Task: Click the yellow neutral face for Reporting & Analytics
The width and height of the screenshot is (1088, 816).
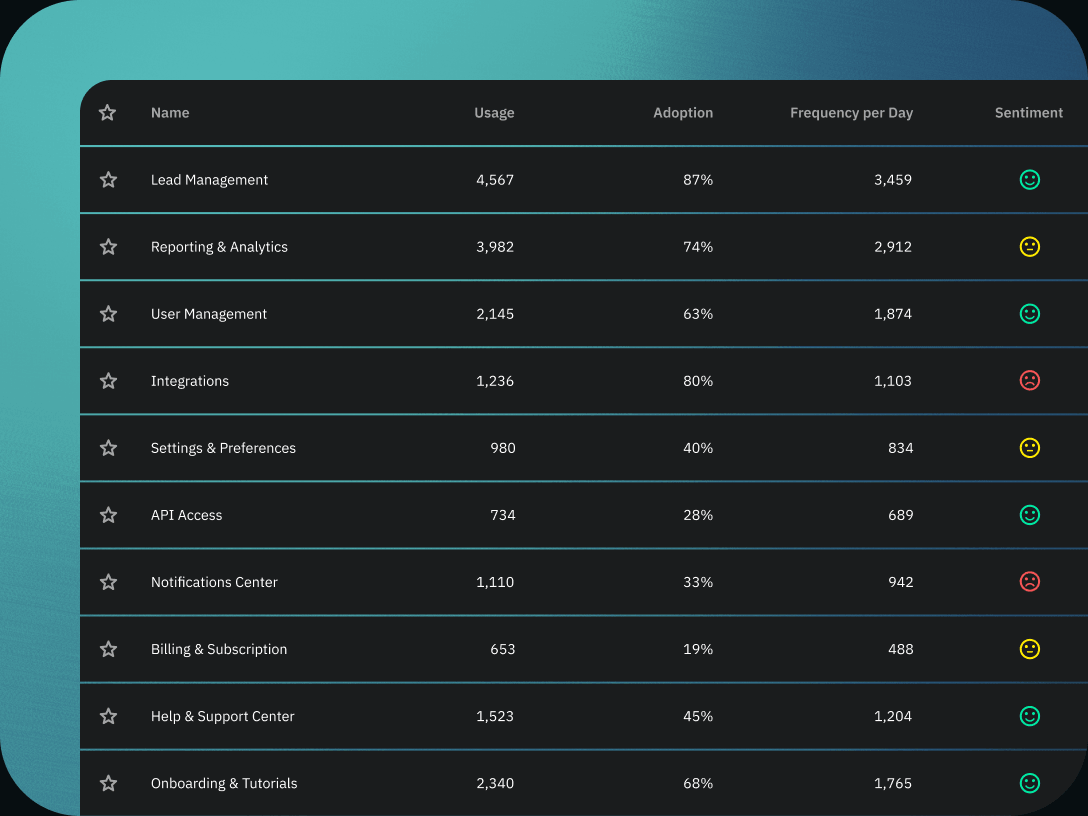Action: tap(1030, 247)
